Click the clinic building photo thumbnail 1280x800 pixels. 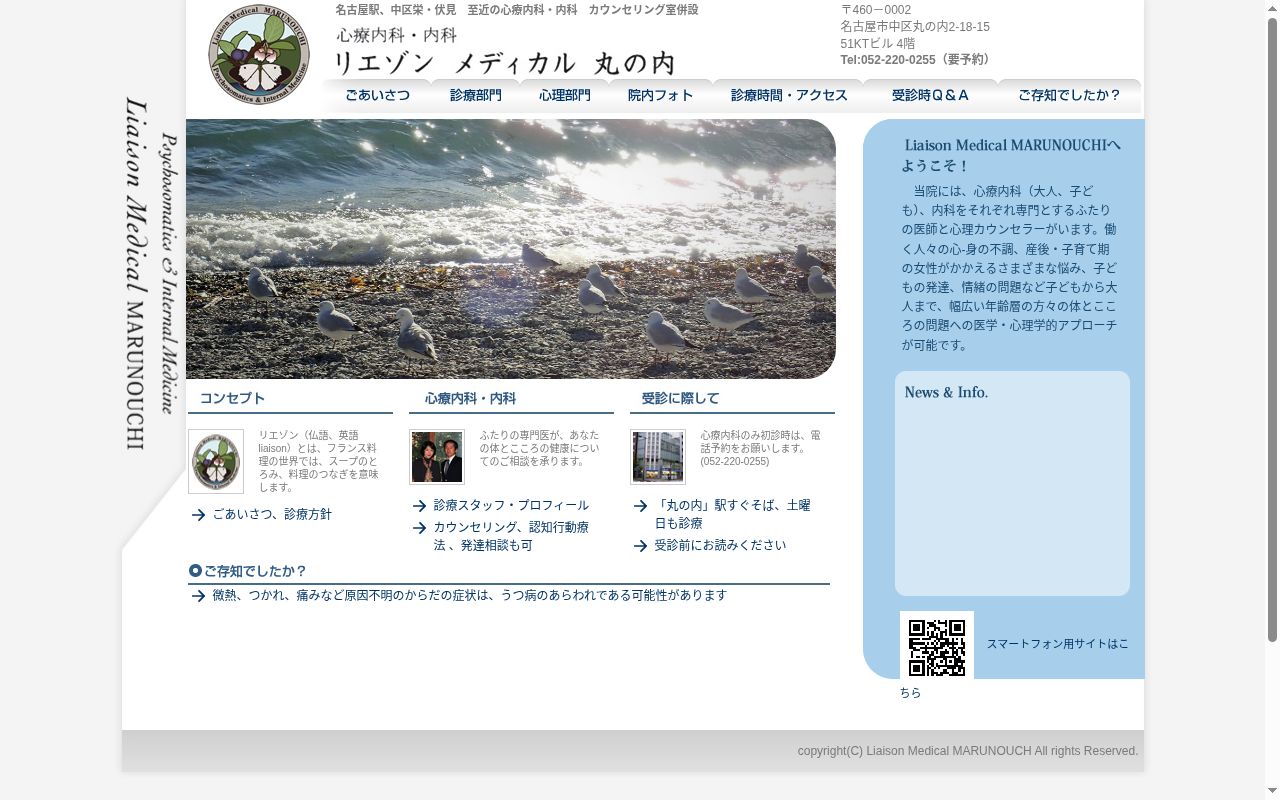(658, 457)
